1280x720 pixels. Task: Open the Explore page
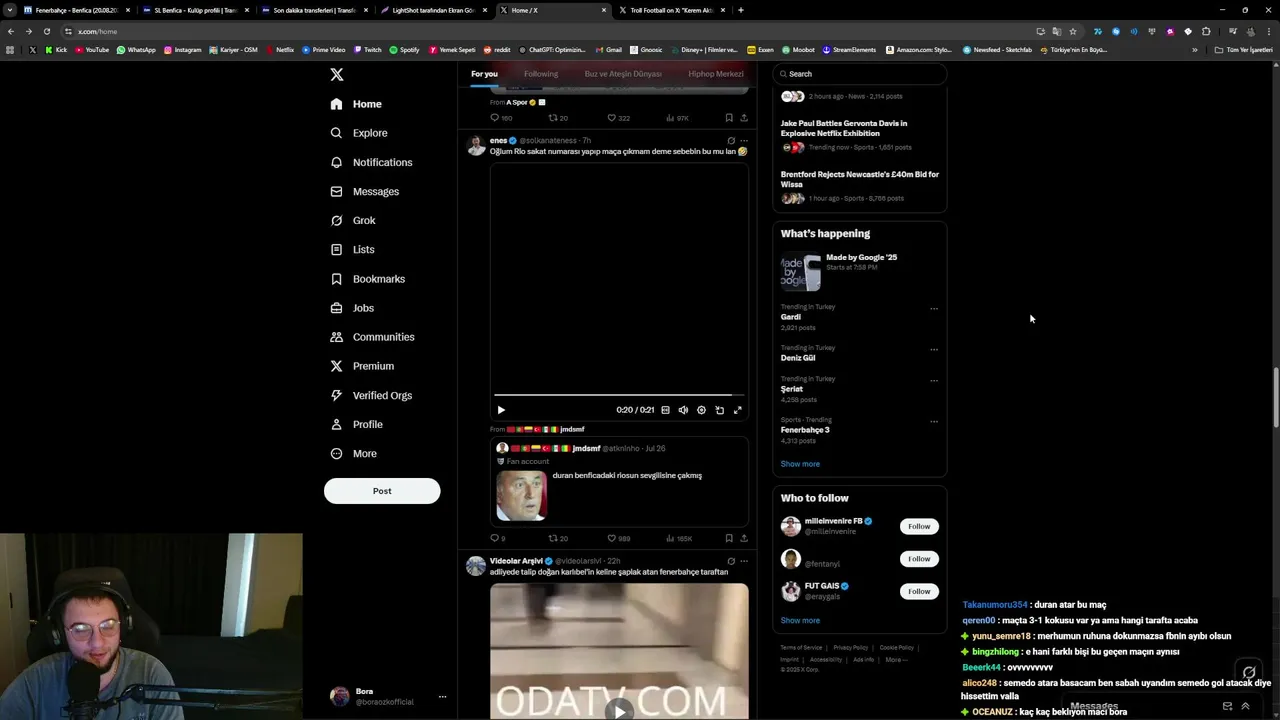pos(359,133)
